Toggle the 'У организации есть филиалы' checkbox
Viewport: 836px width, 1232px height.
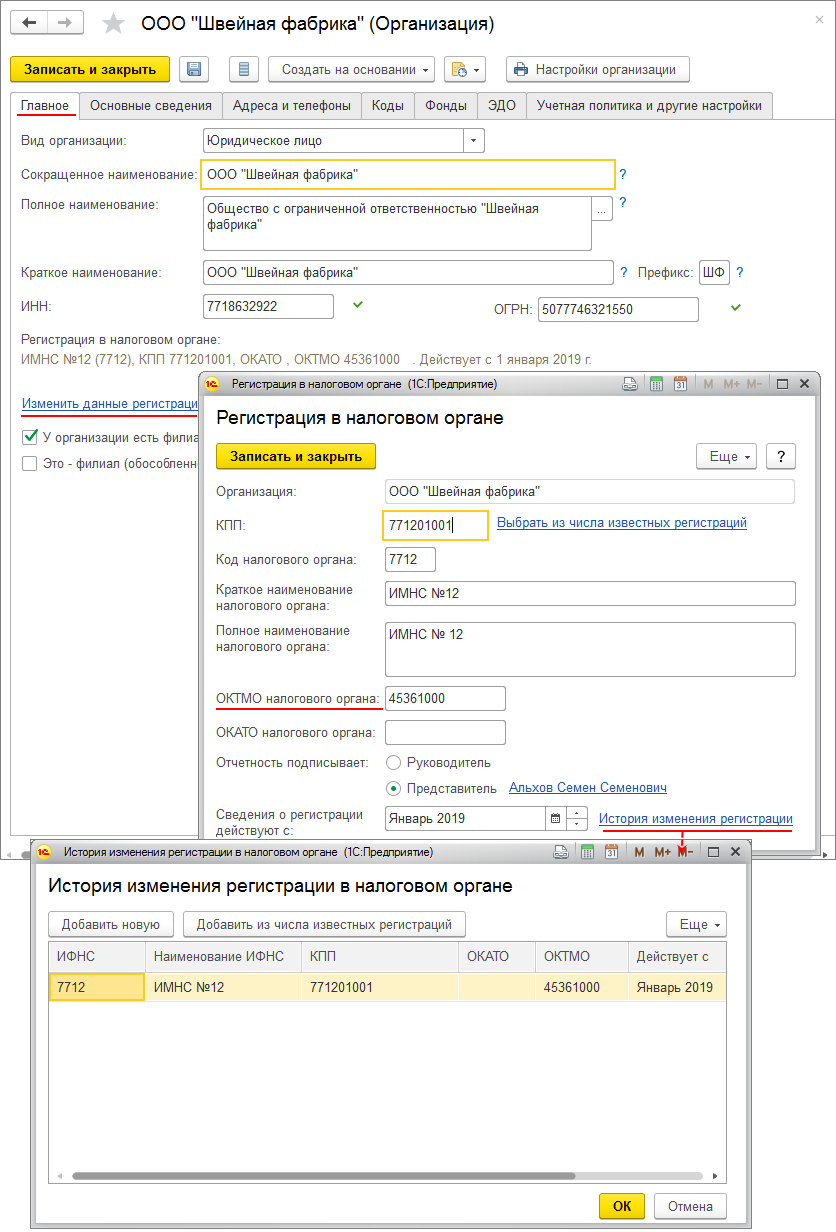[x=29, y=437]
